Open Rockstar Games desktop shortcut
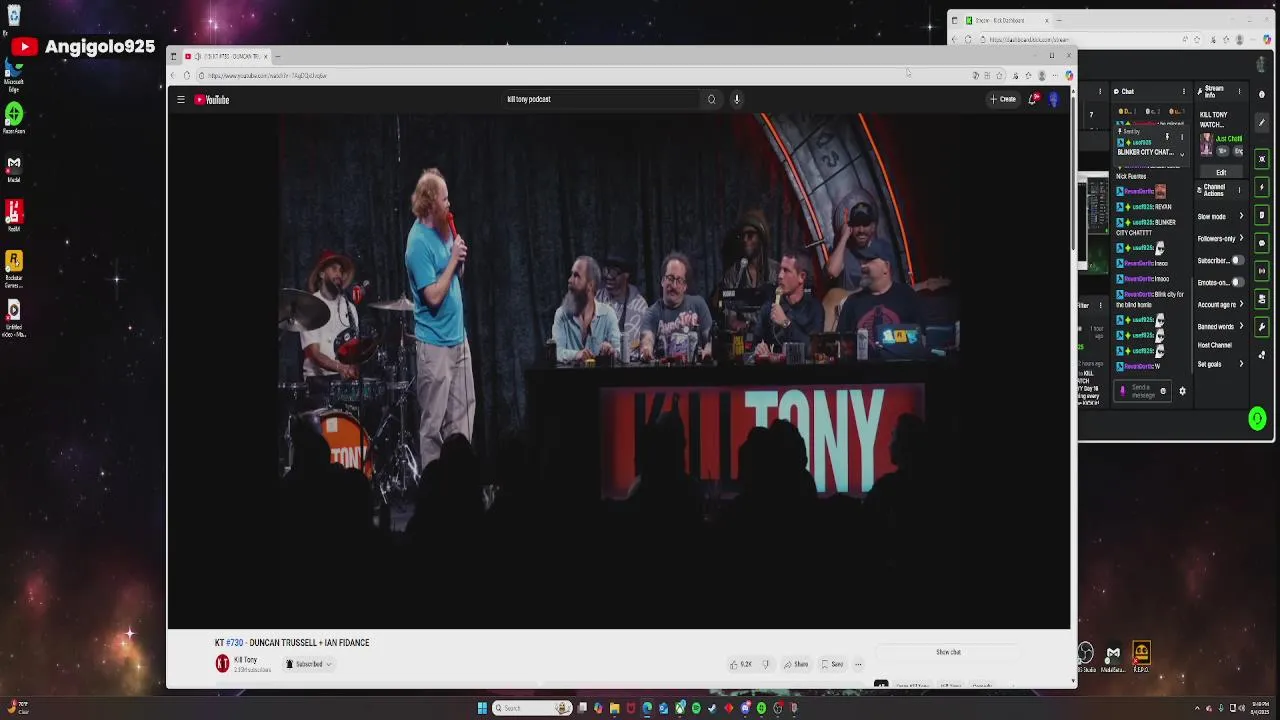The width and height of the screenshot is (1280, 720). pyautogui.click(x=14, y=270)
